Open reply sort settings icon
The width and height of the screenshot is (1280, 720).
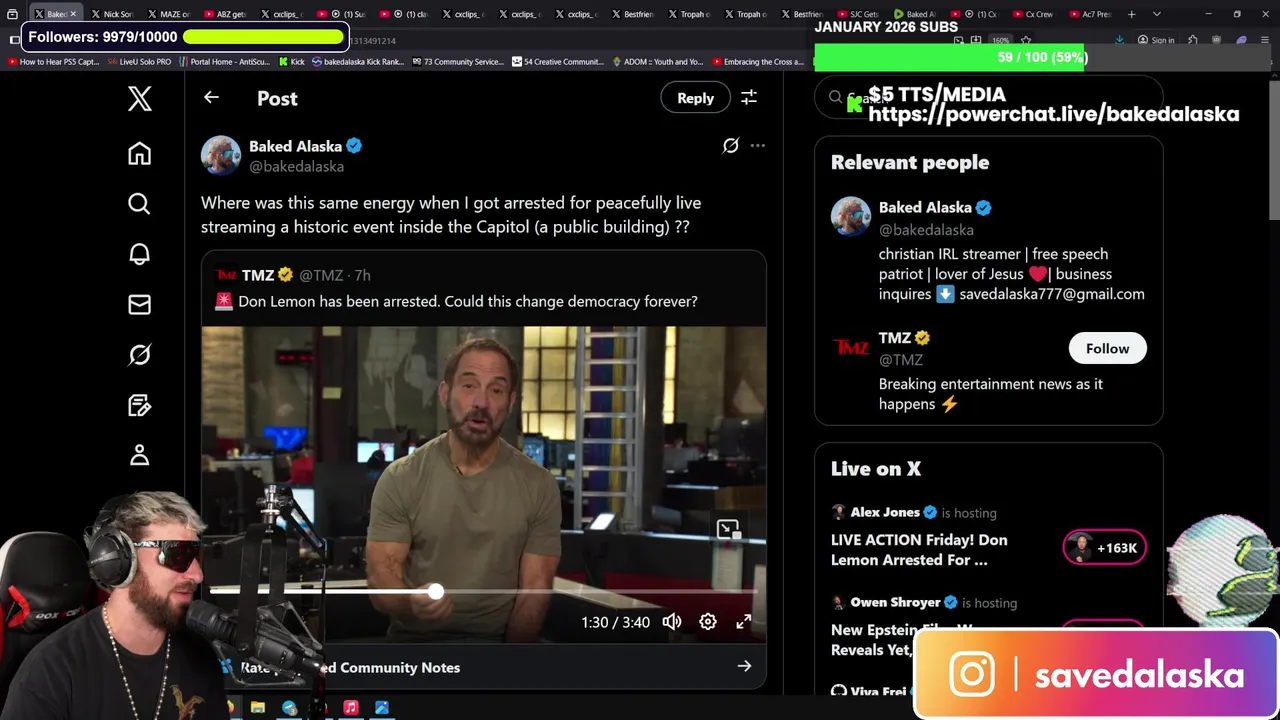click(748, 98)
